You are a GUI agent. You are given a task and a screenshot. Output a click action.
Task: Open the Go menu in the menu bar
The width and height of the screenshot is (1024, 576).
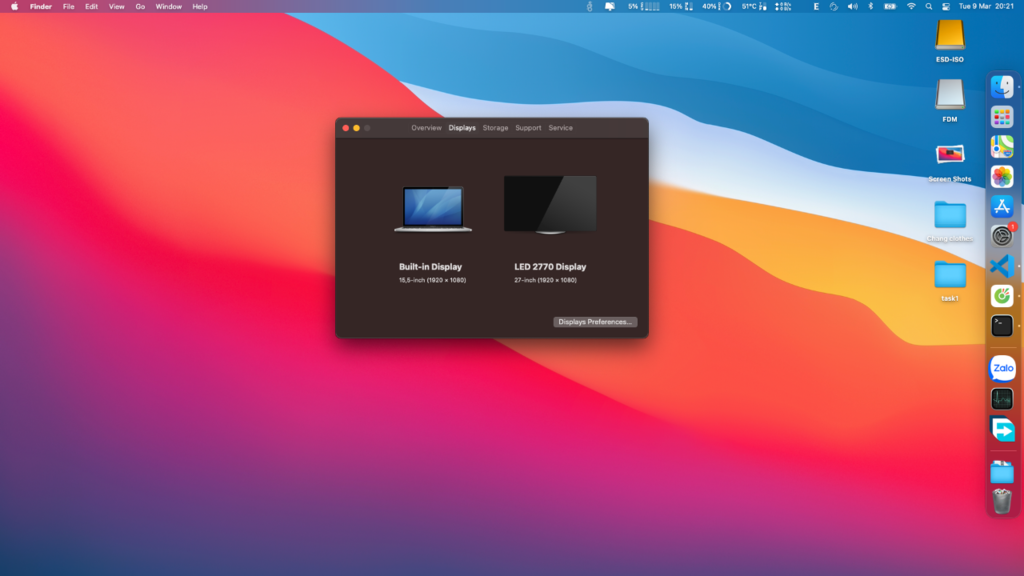click(140, 6)
